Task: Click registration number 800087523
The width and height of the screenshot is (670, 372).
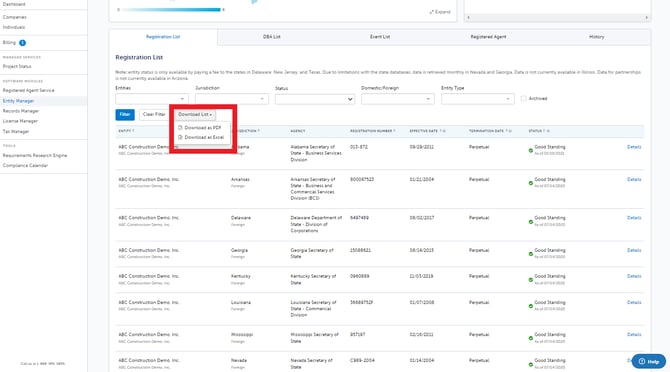Action: 362,179
